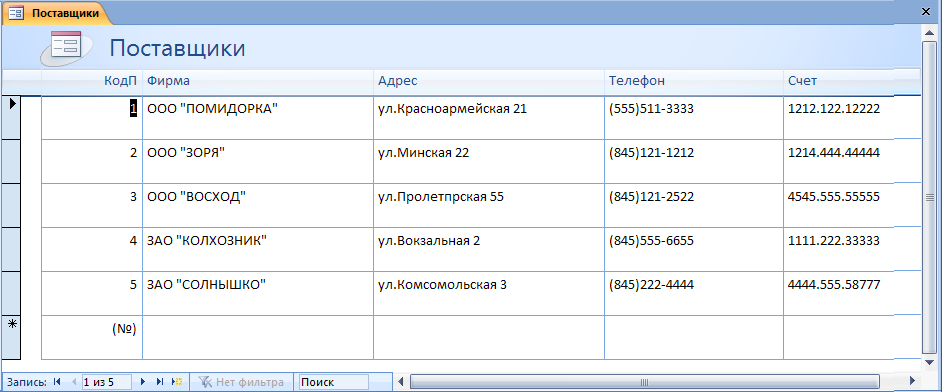Click the vertical scrollbar up arrow
Screen dimensions: 942x392
pos(930,32)
